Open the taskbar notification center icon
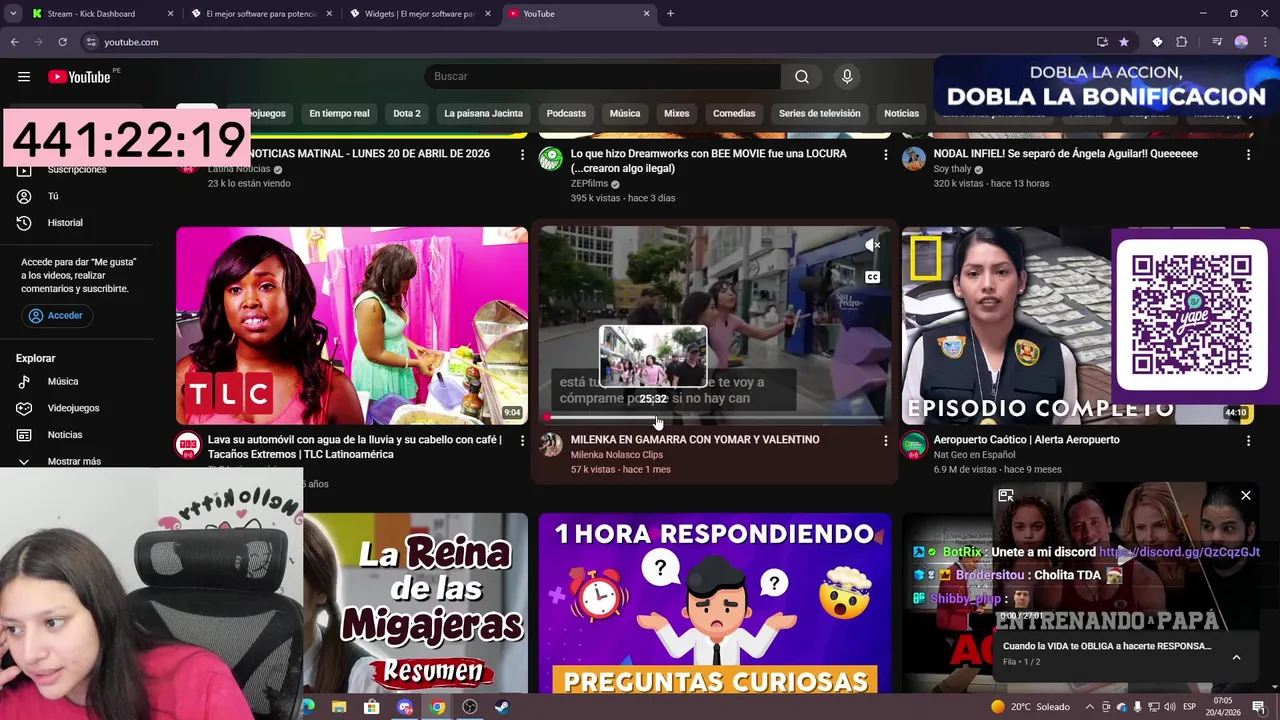 [1259, 707]
